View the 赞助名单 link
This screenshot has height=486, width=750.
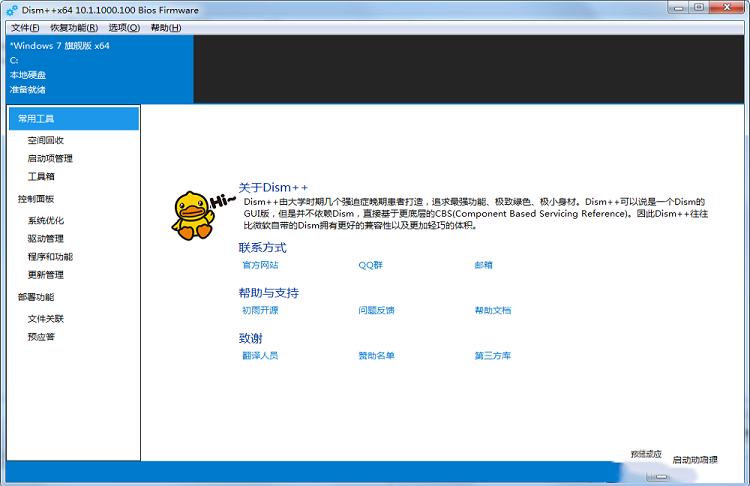click(376, 356)
